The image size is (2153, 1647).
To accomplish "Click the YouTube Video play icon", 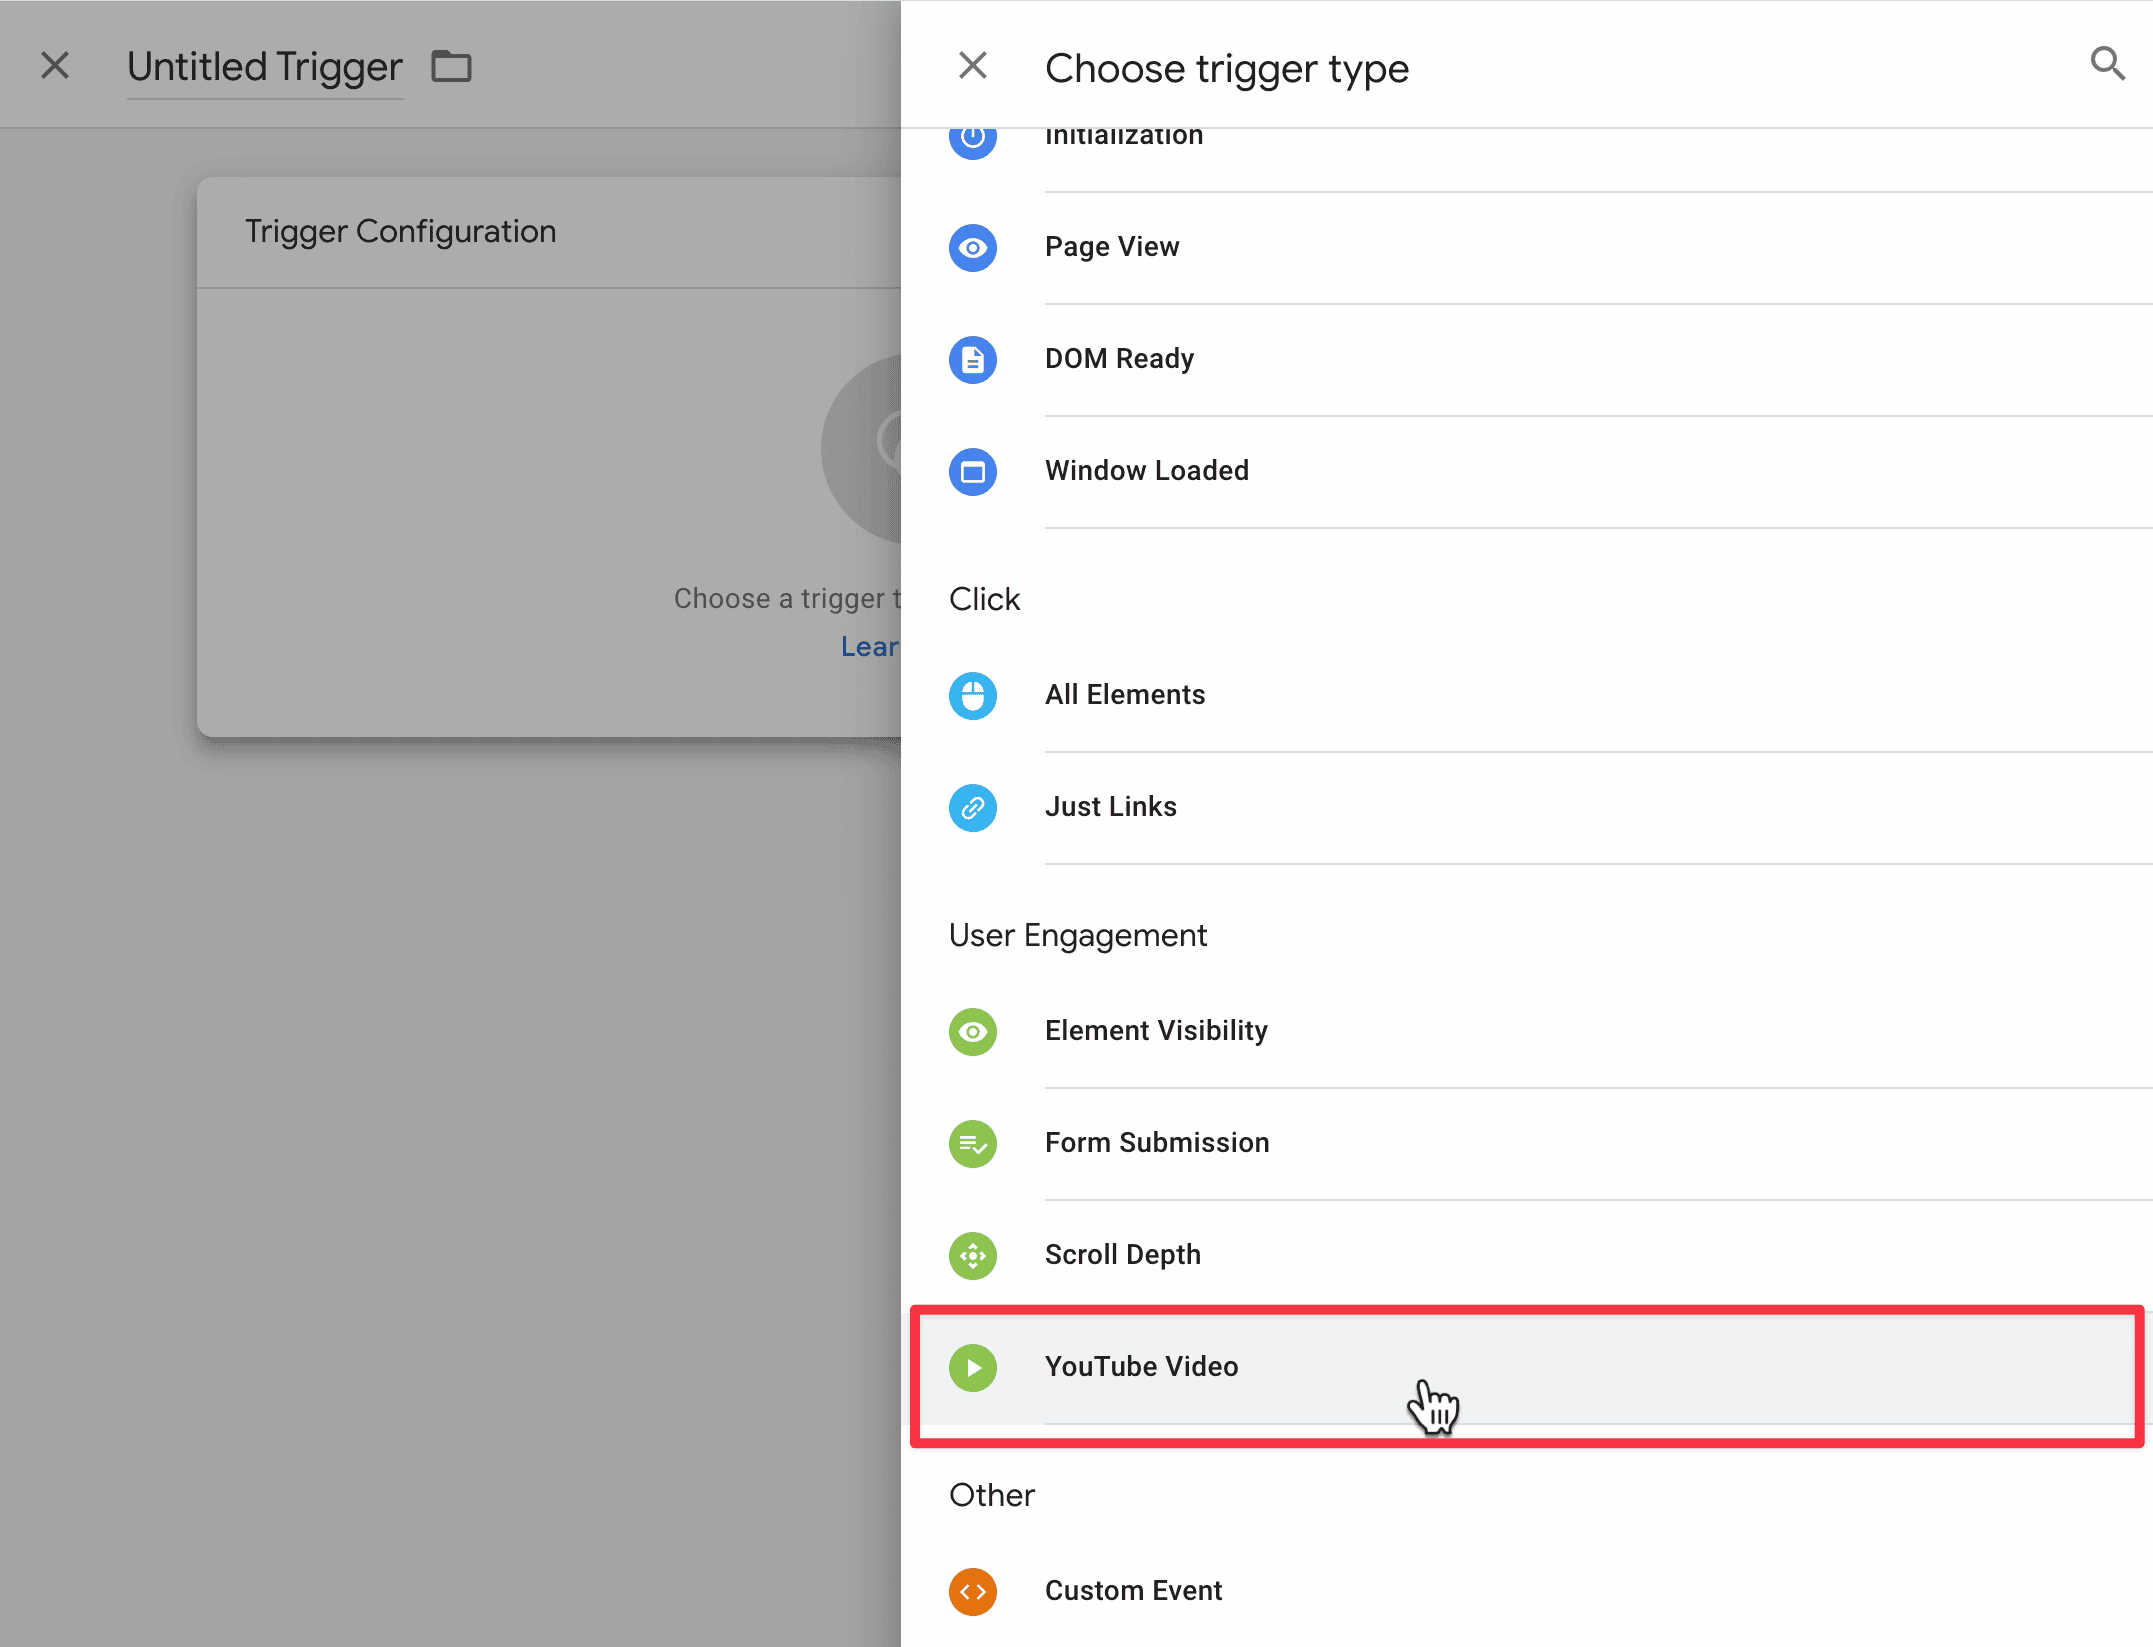I will [972, 1368].
